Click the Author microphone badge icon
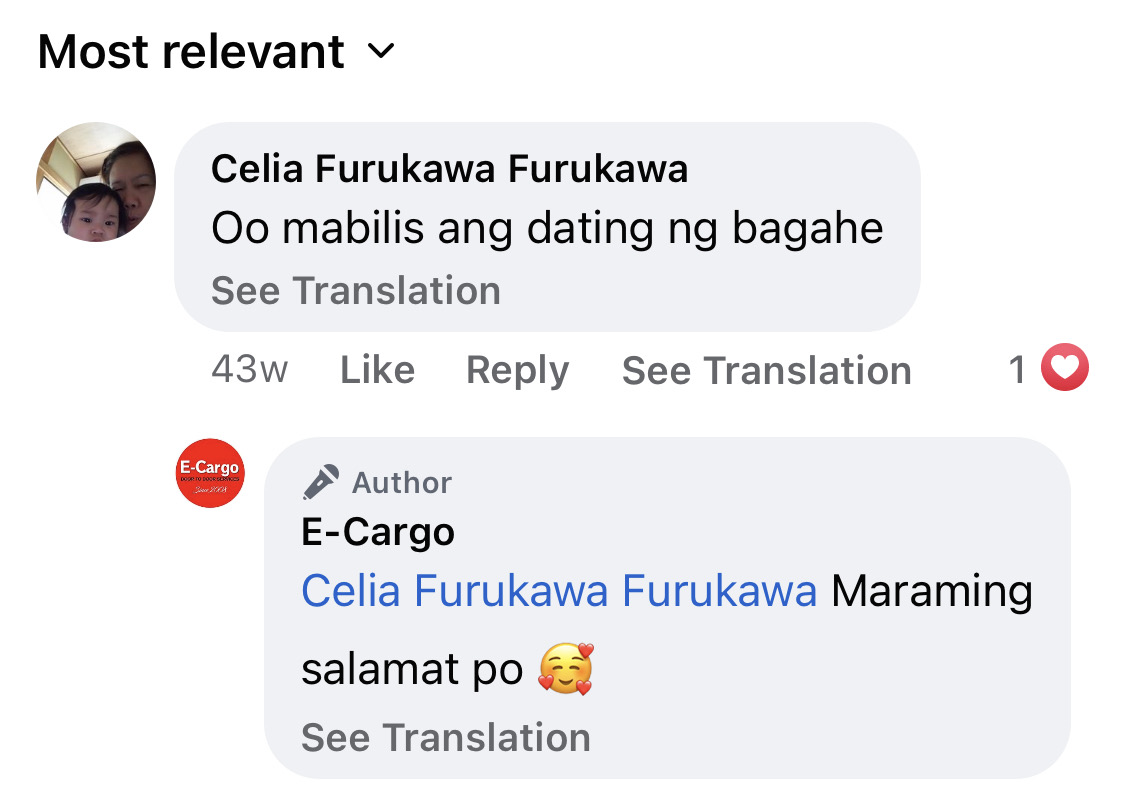The image size is (1125, 792). [321, 482]
